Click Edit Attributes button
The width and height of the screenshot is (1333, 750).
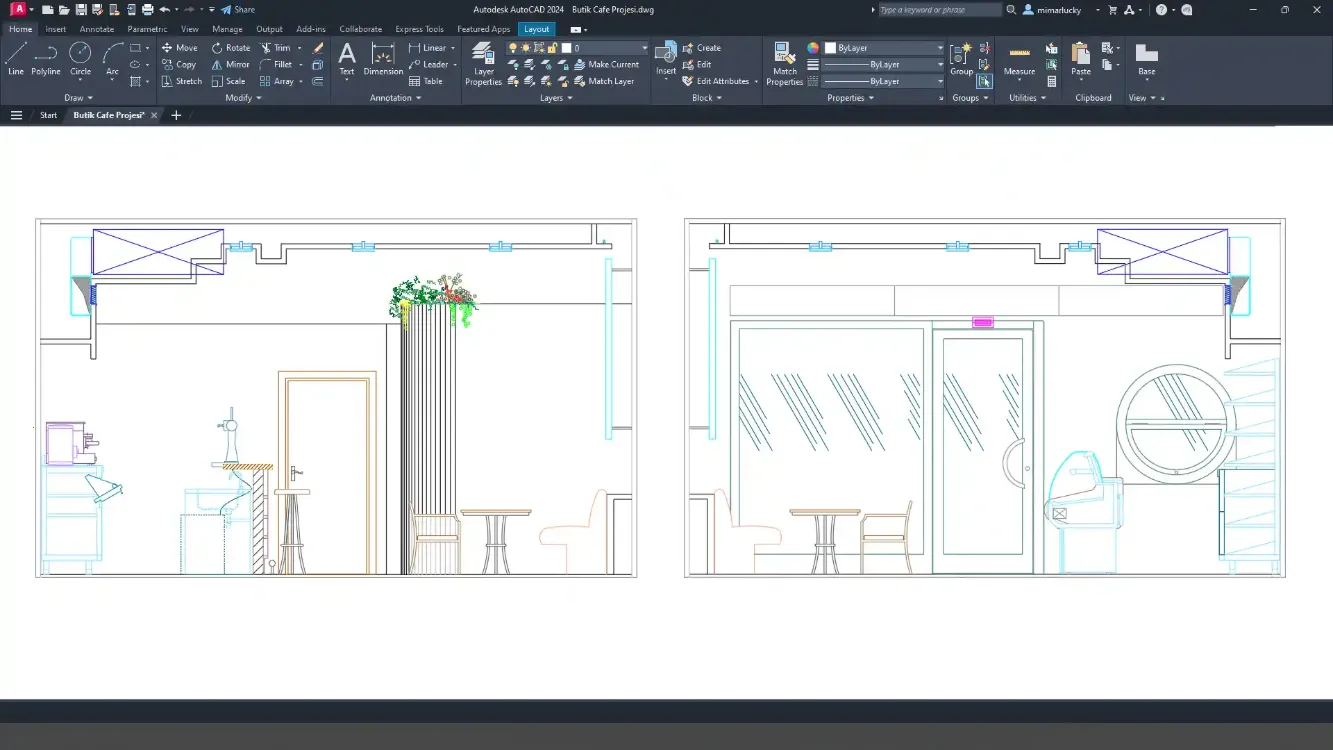[715, 82]
